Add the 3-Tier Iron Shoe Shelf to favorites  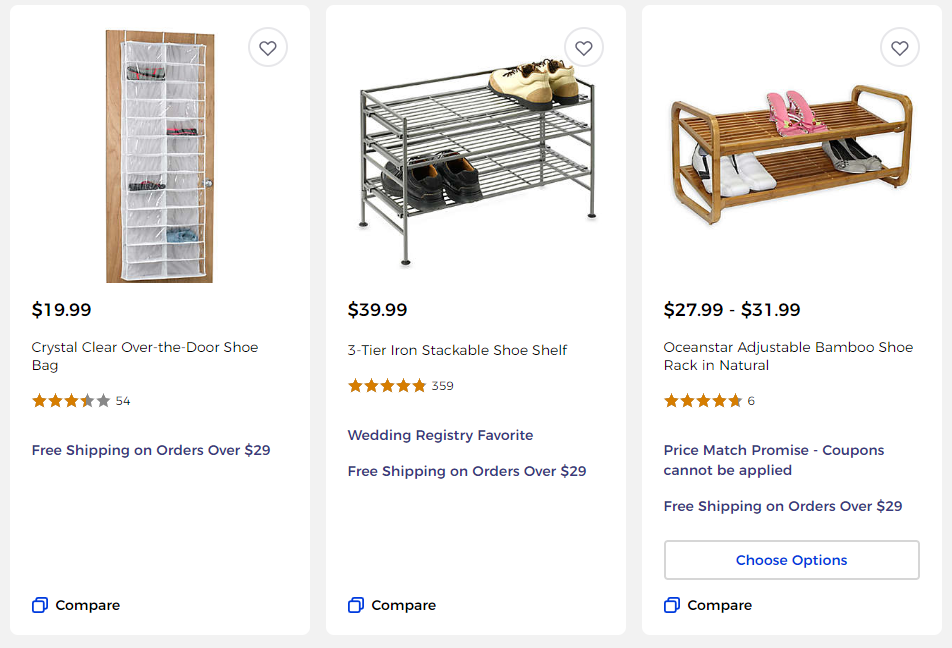(x=583, y=47)
